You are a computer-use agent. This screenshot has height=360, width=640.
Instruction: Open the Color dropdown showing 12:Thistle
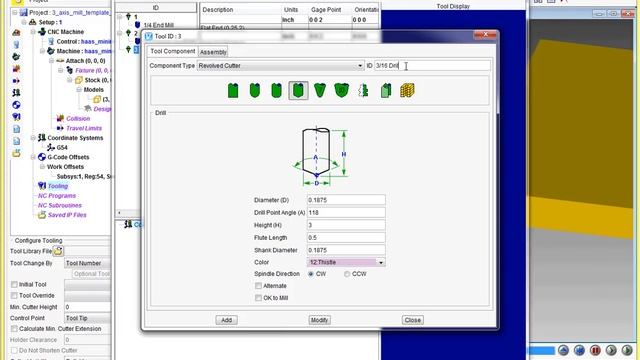346,262
